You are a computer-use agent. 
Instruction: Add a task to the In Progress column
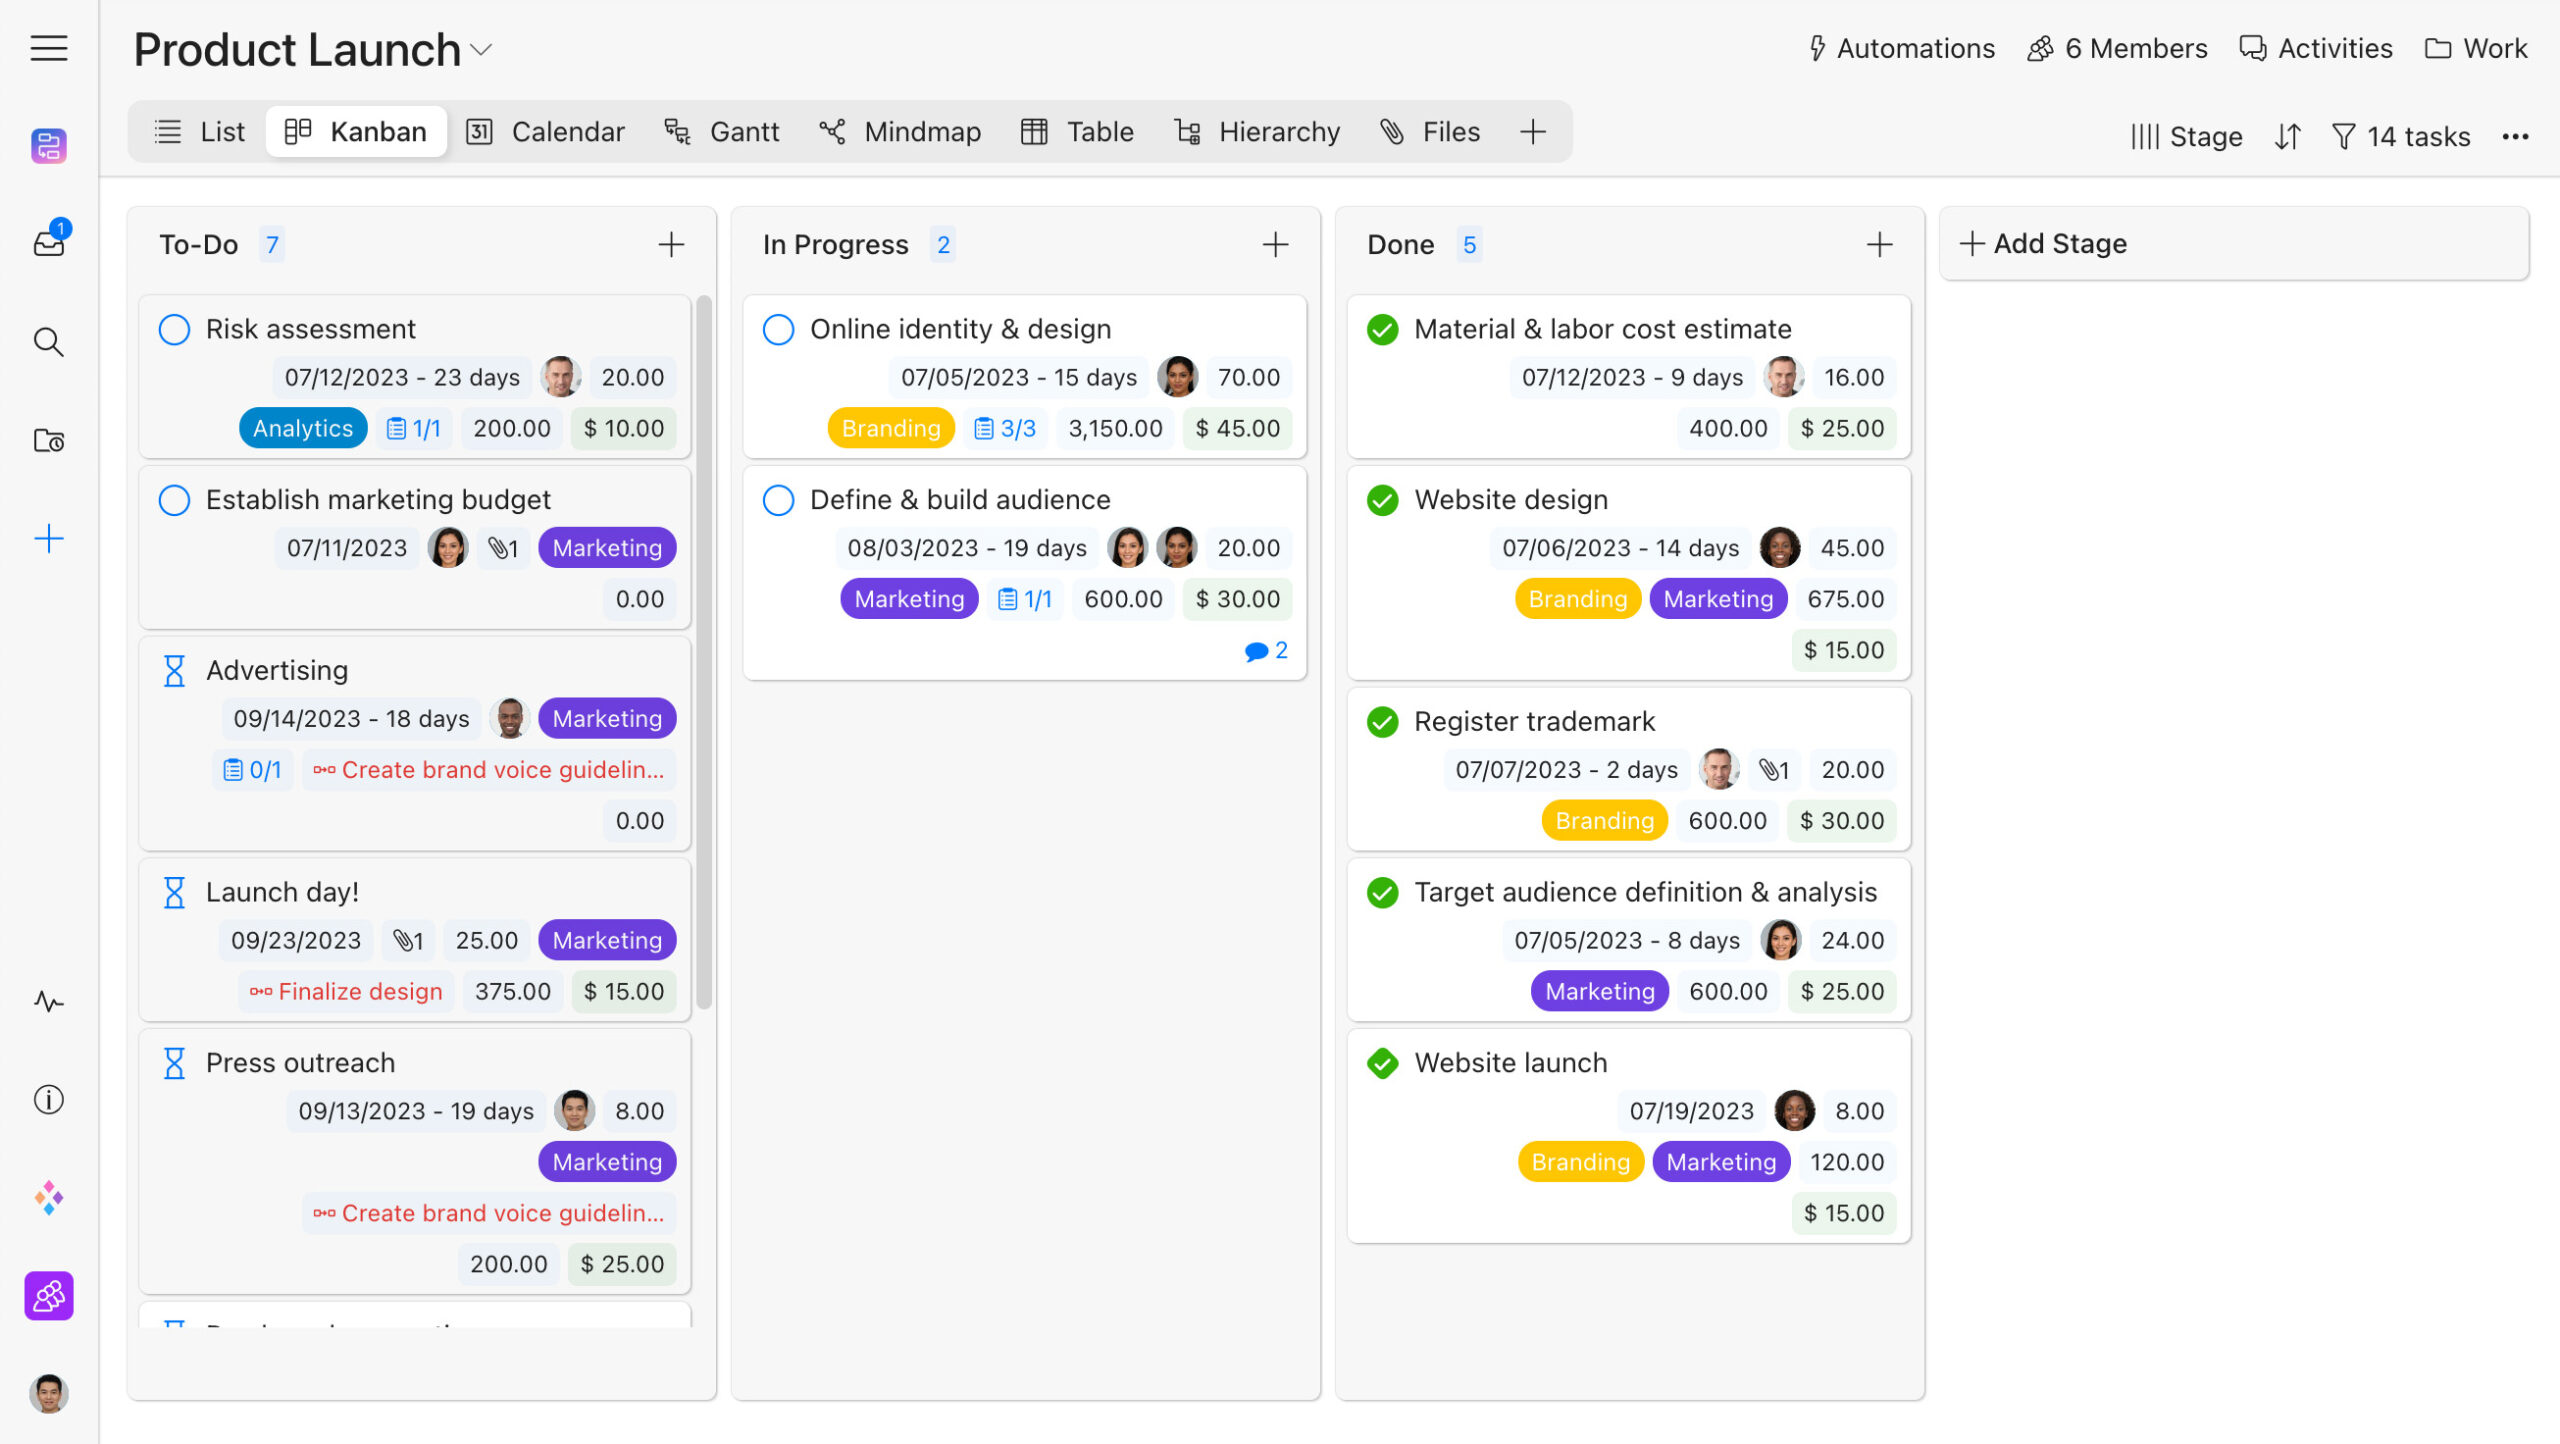(x=1275, y=245)
